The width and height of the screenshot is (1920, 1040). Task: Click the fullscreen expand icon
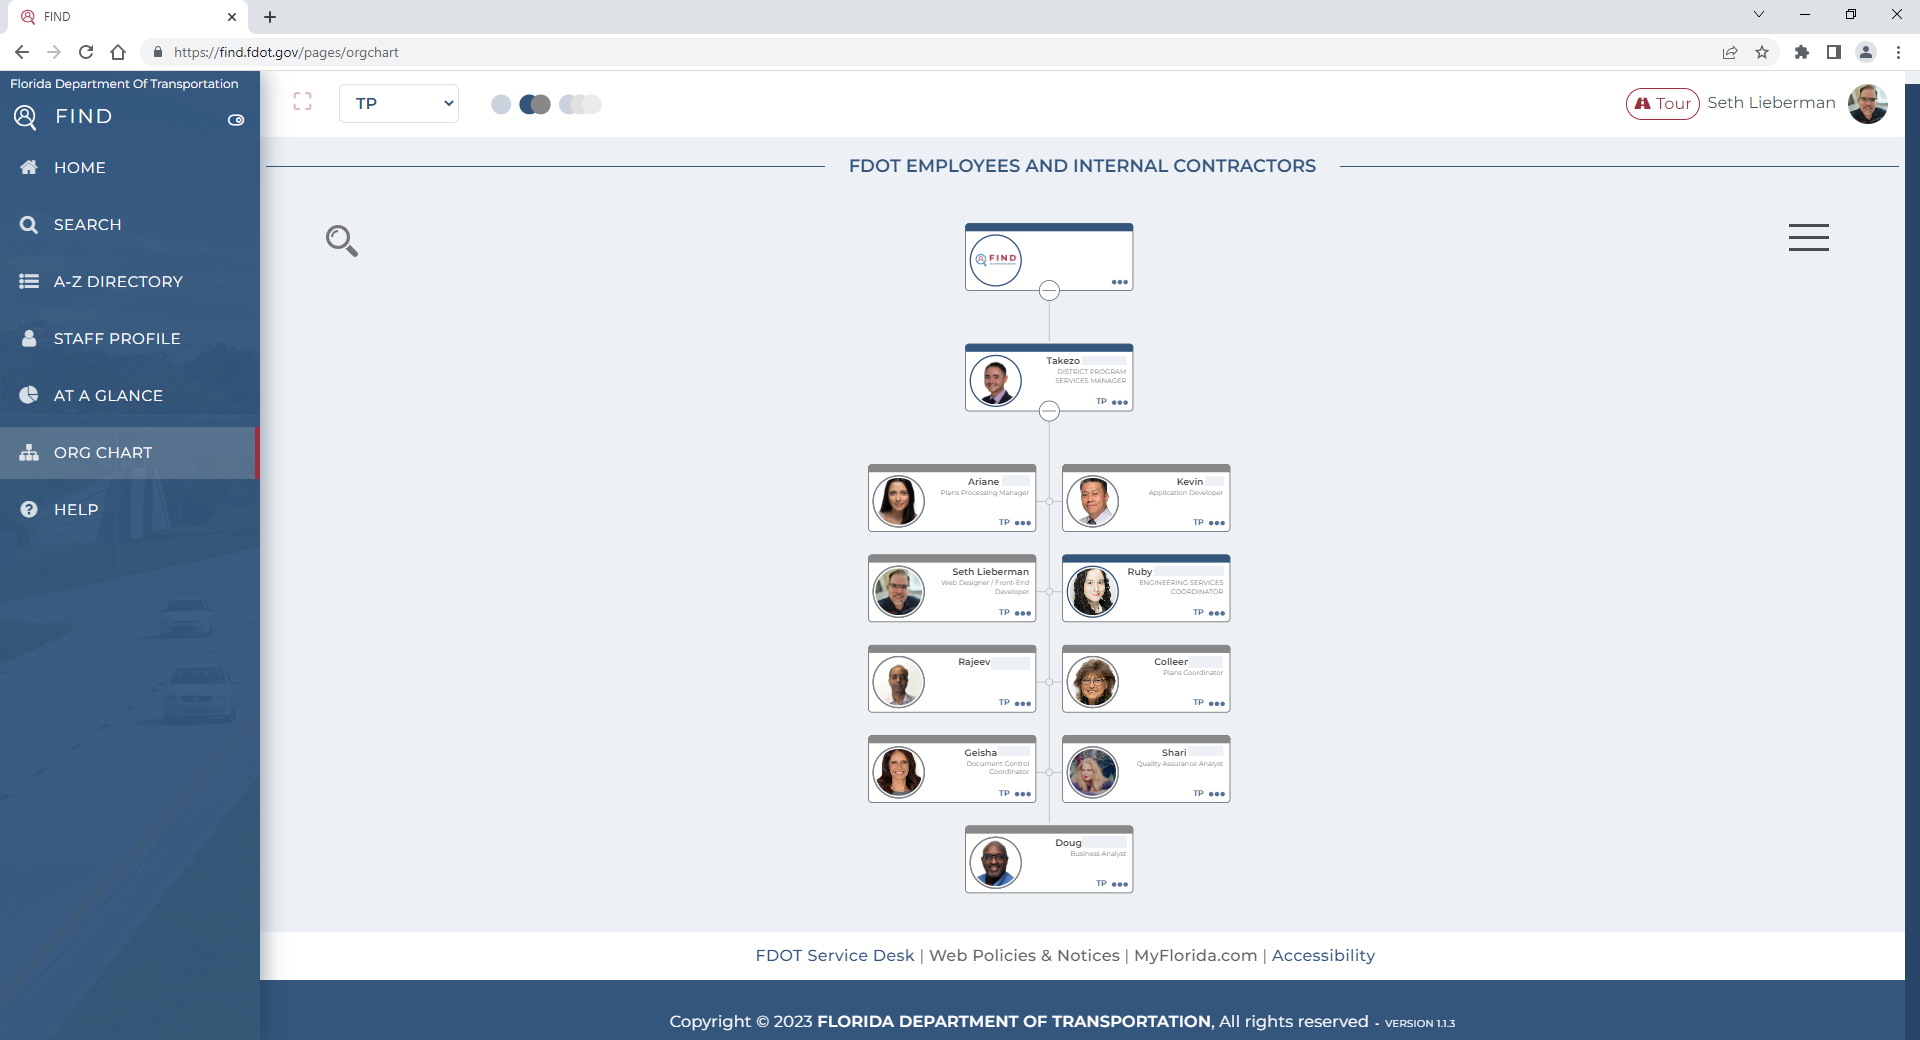pos(303,102)
